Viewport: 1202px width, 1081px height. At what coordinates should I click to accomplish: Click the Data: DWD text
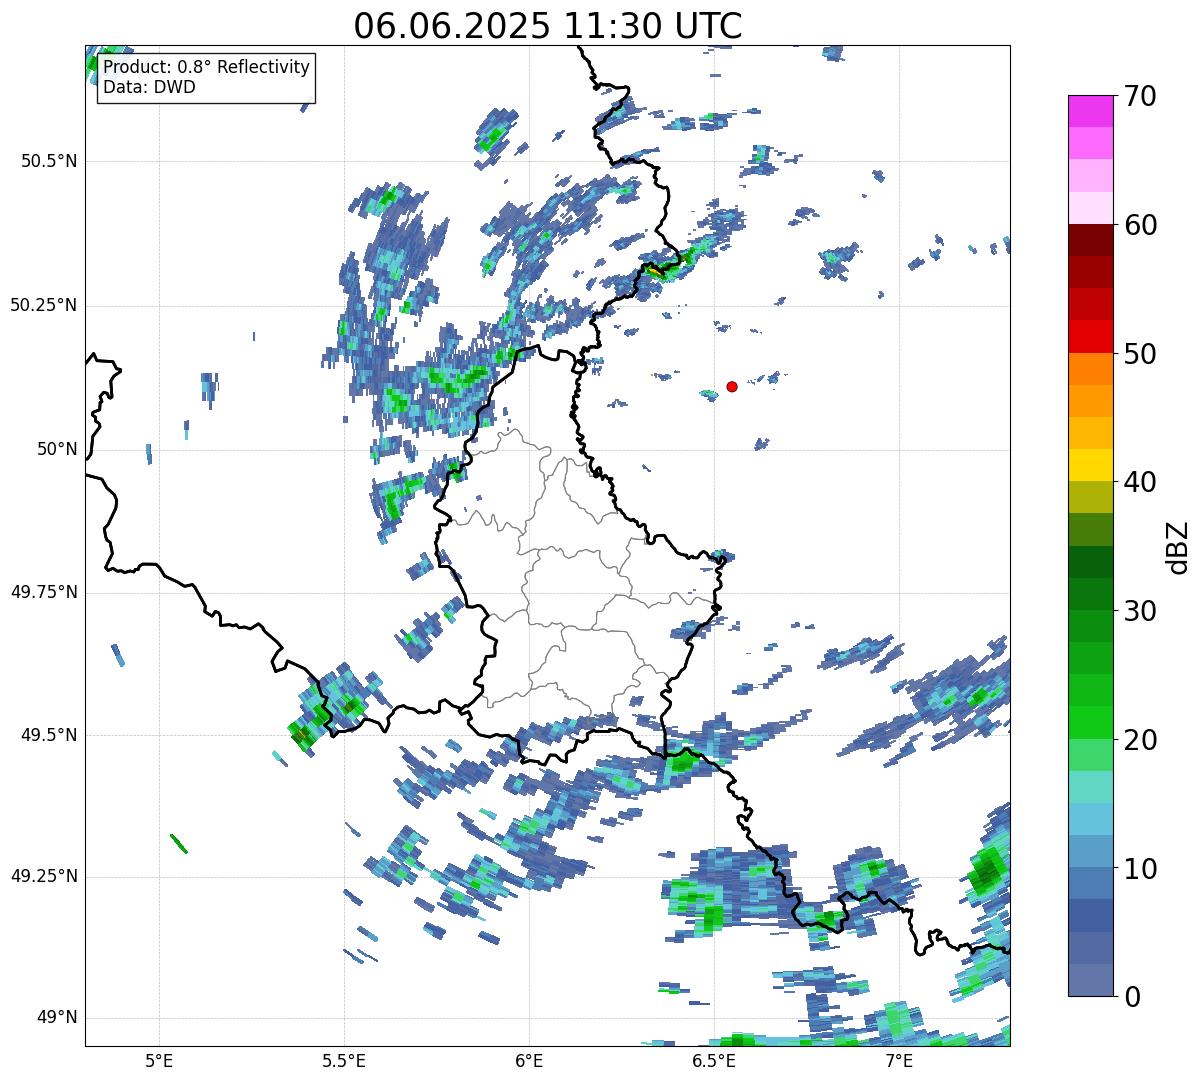pos(149,87)
